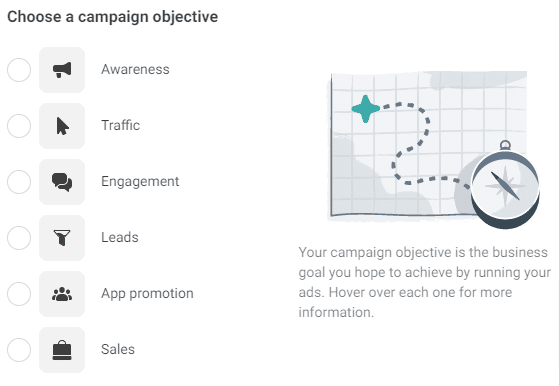Click the Awareness megaphone icon
Viewport: 559px width, 386px height.
[62, 70]
